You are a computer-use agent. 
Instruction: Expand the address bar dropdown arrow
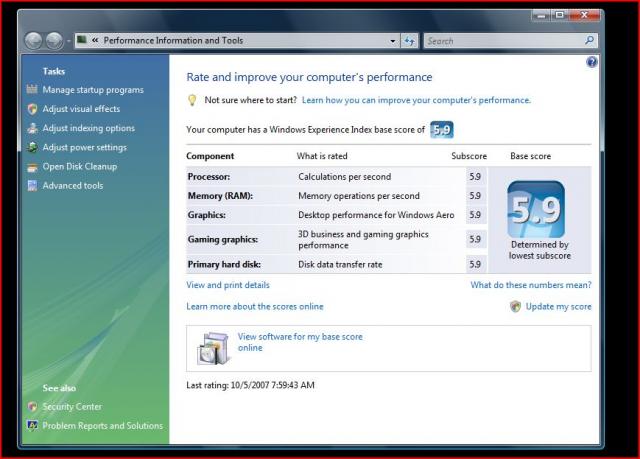(x=393, y=41)
